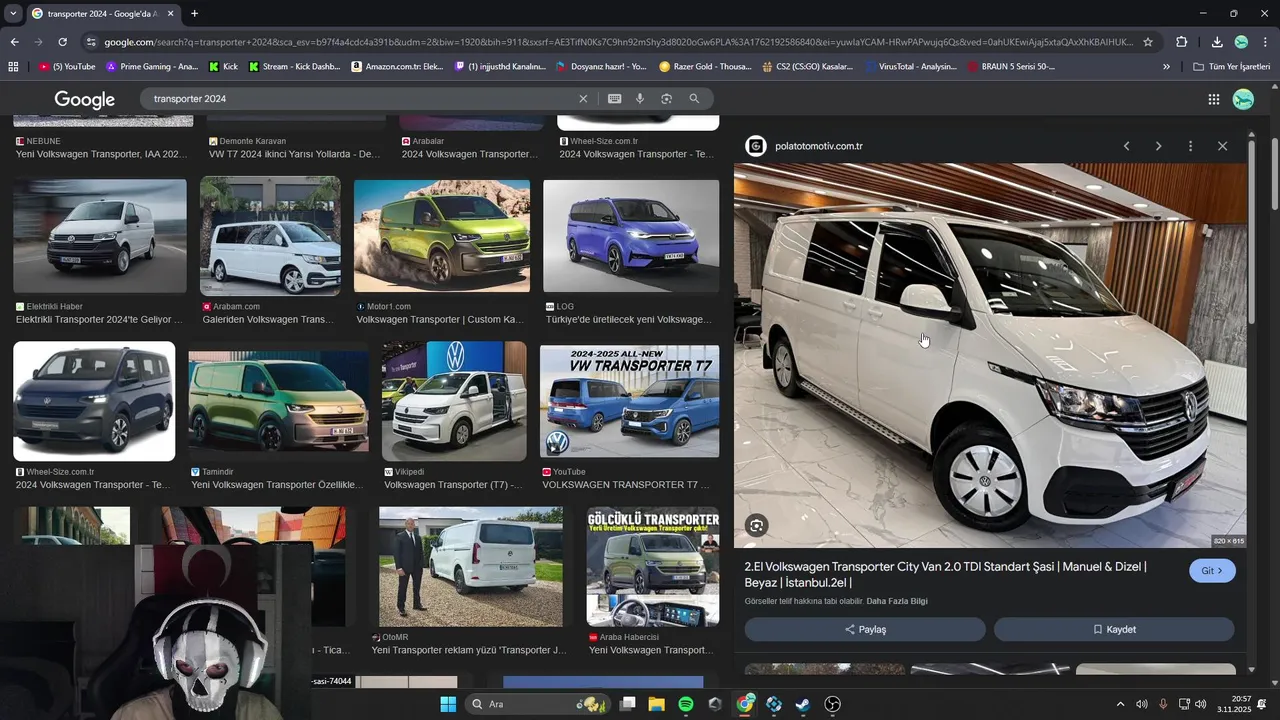Open the Tamindir green Transporter thumbnail

click(279, 401)
